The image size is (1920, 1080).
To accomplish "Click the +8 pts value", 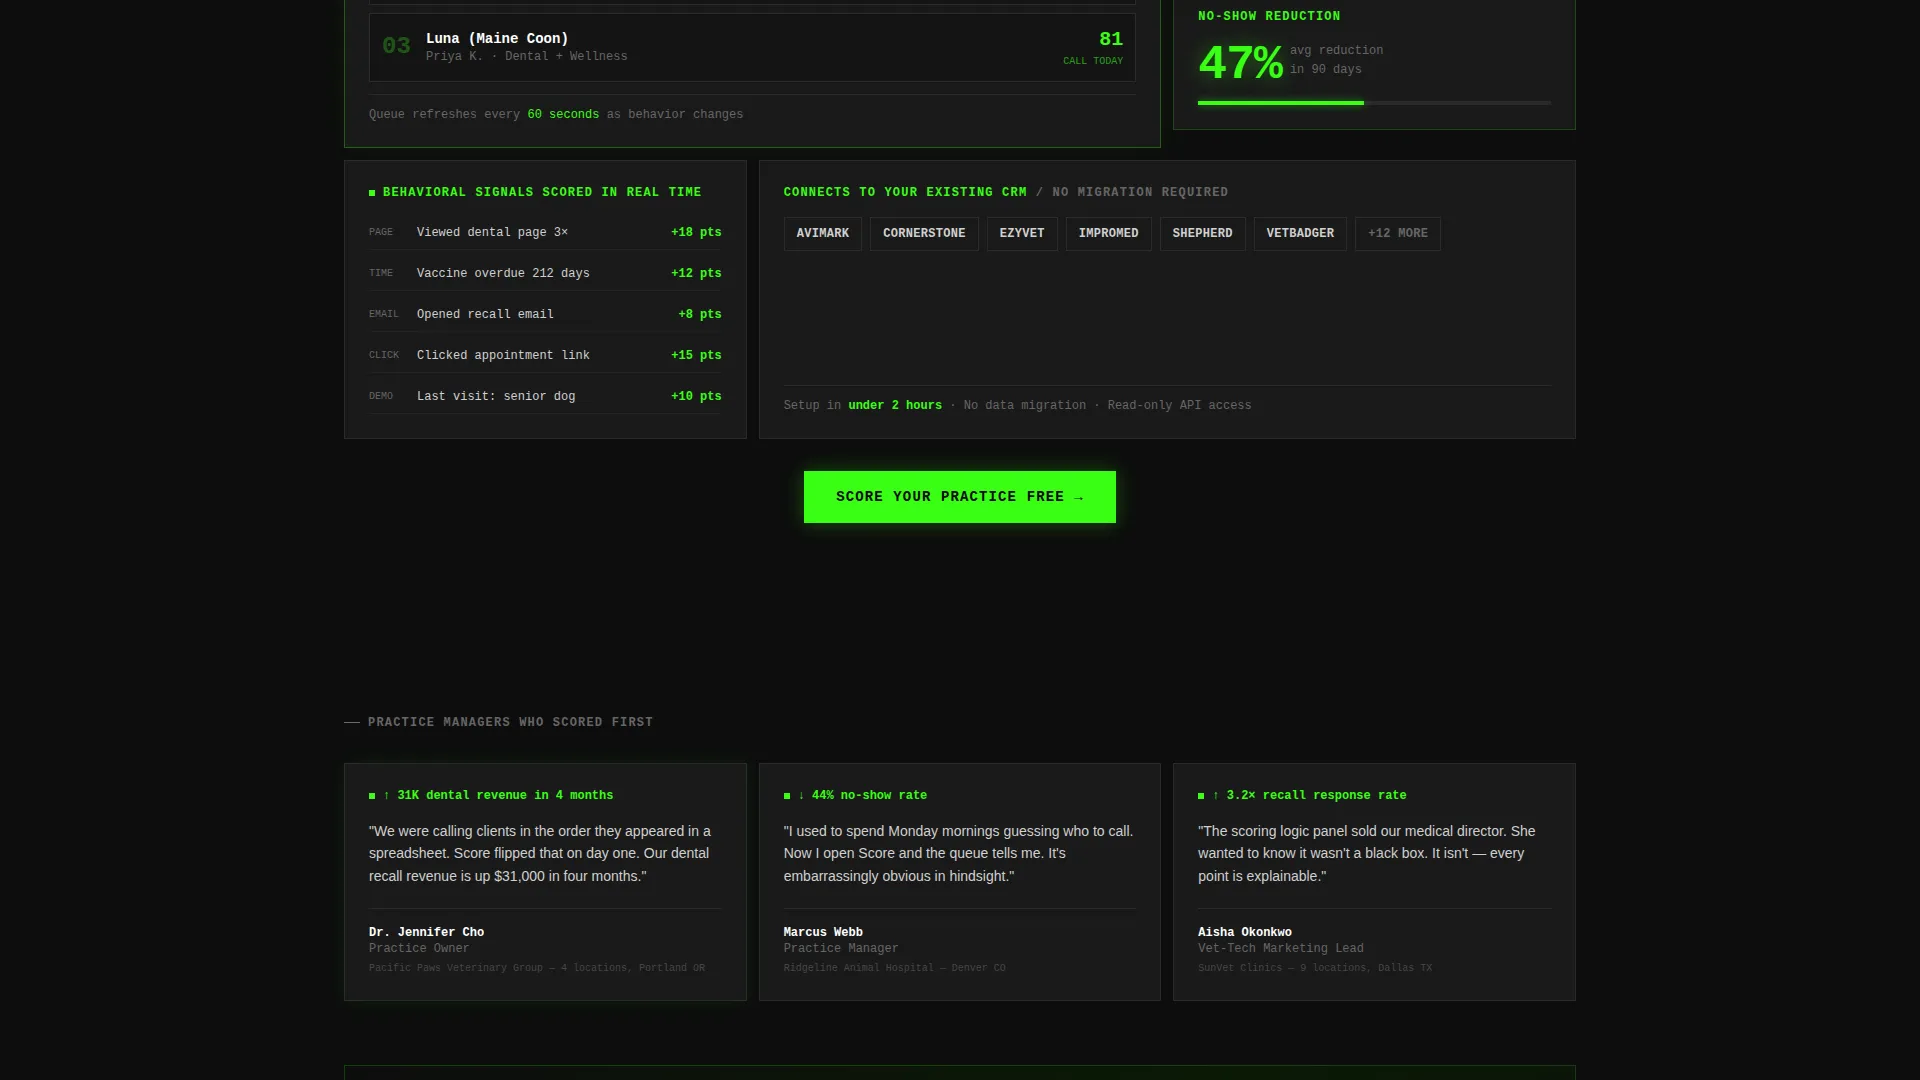I will pos(700,314).
